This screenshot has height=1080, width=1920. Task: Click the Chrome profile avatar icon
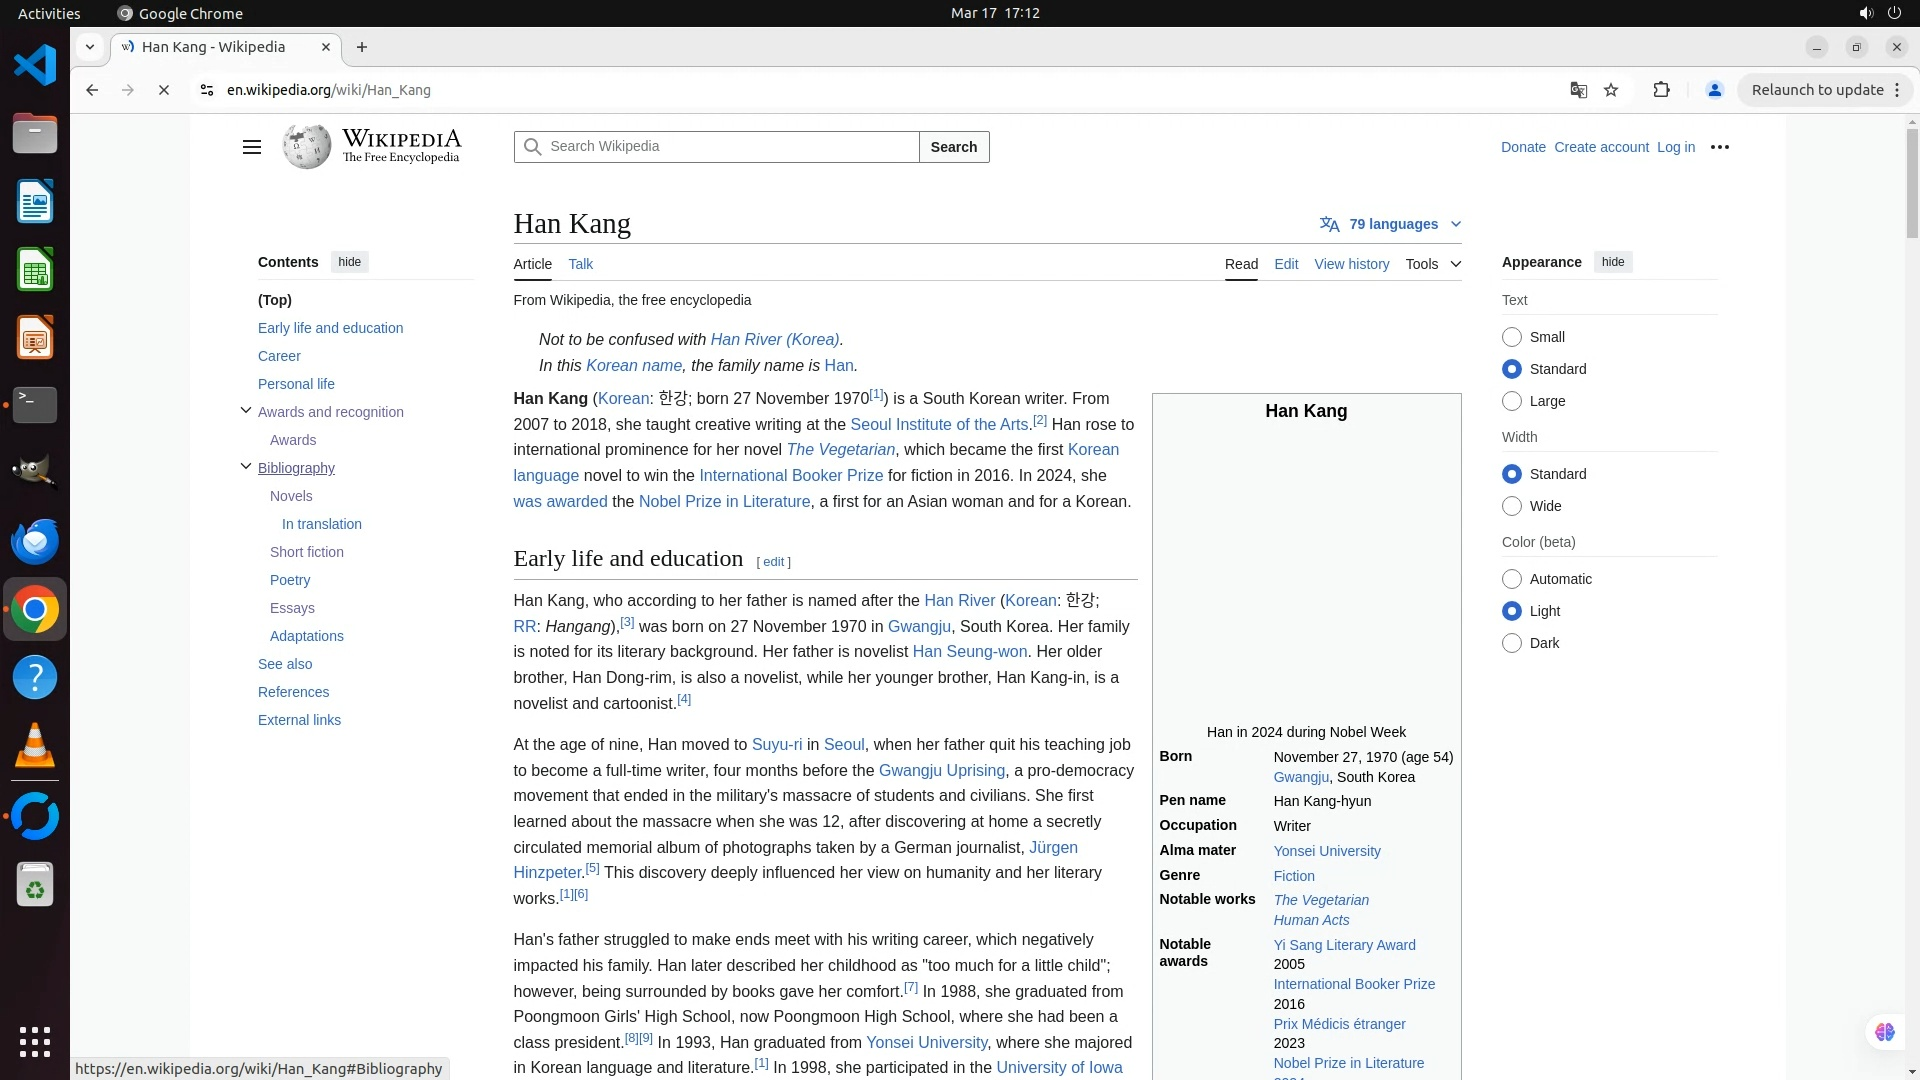[1714, 90]
